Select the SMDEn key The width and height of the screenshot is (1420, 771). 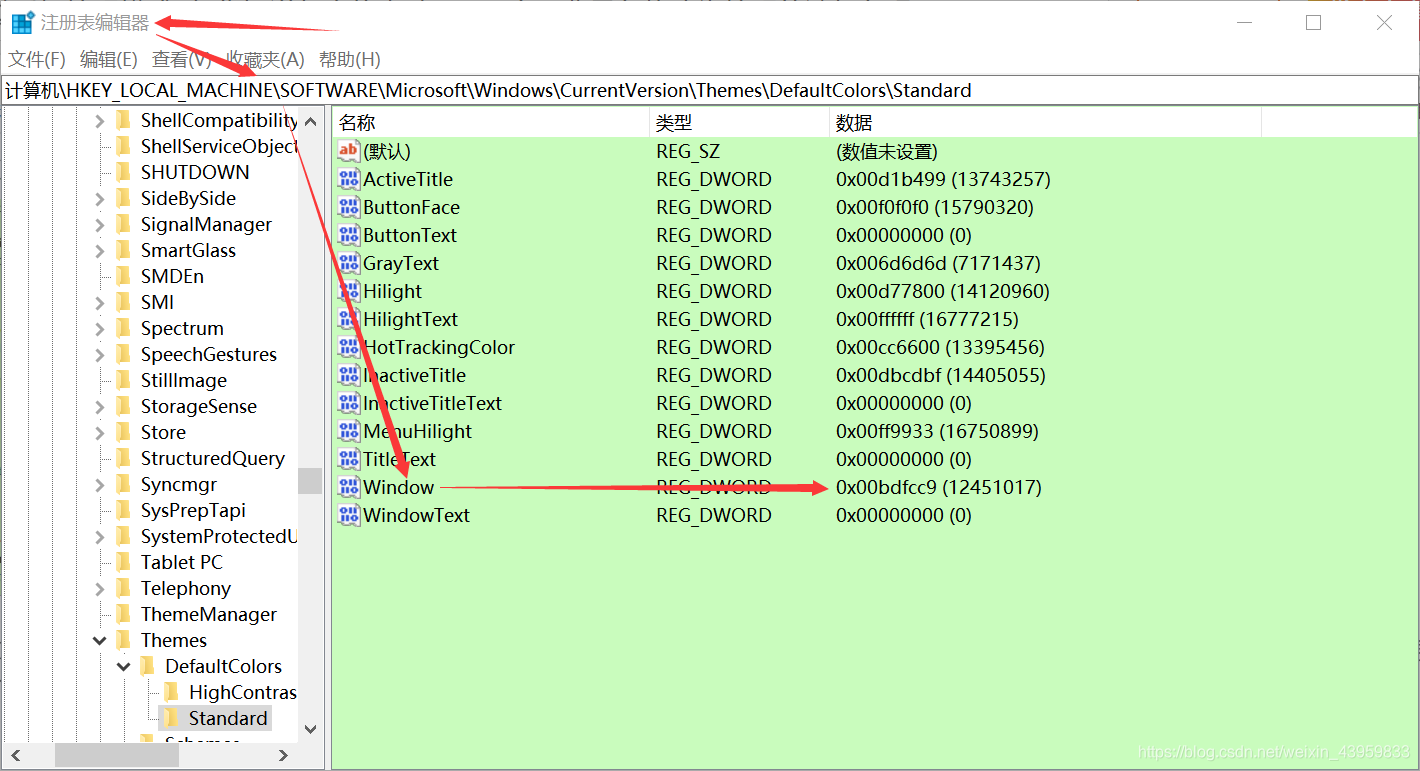pyautogui.click(x=172, y=276)
